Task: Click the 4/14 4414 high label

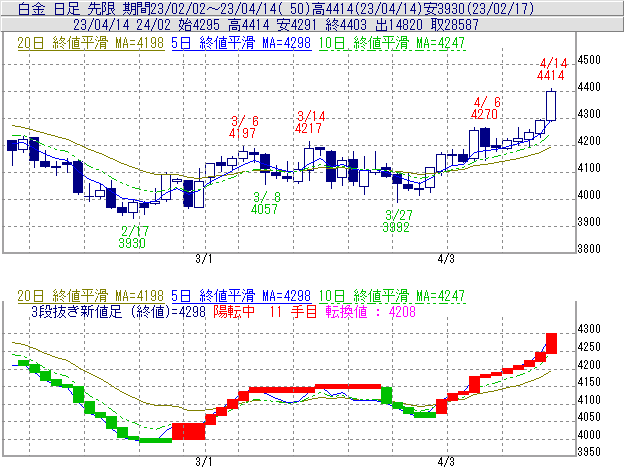Action: point(552,69)
